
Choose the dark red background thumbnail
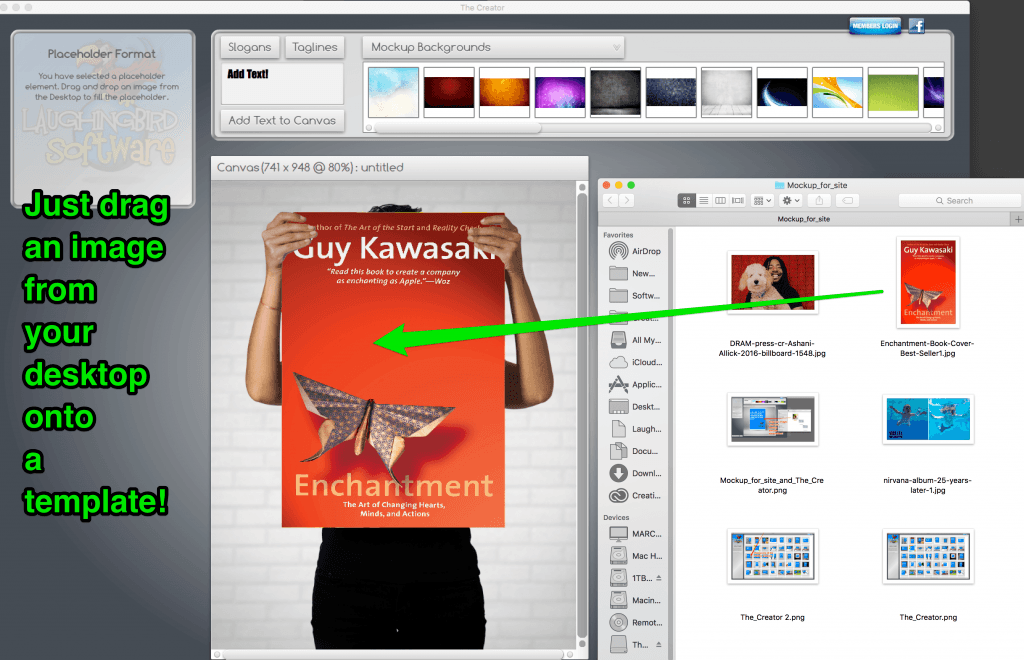tap(449, 92)
